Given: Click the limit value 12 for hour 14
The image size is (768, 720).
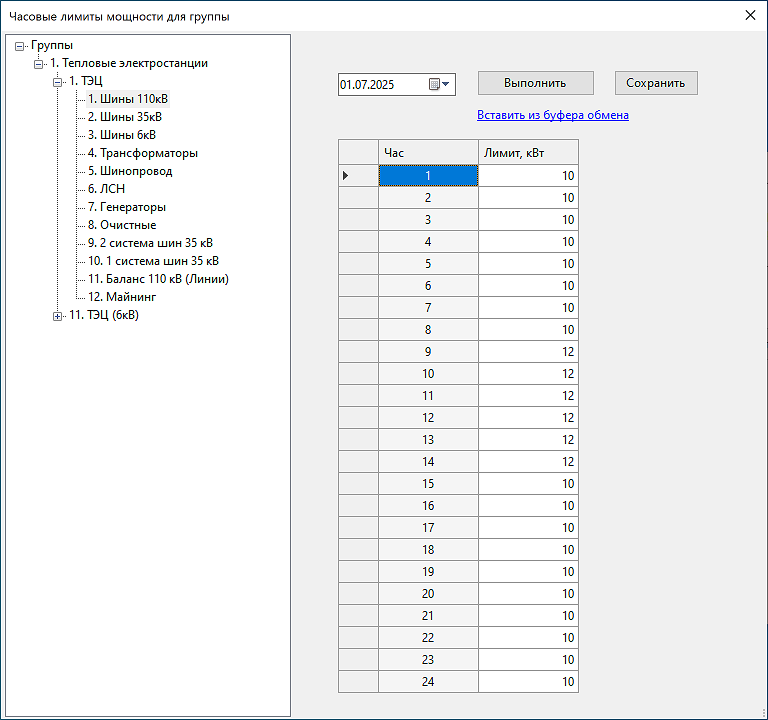Looking at the screenshot, I should 528,461.
